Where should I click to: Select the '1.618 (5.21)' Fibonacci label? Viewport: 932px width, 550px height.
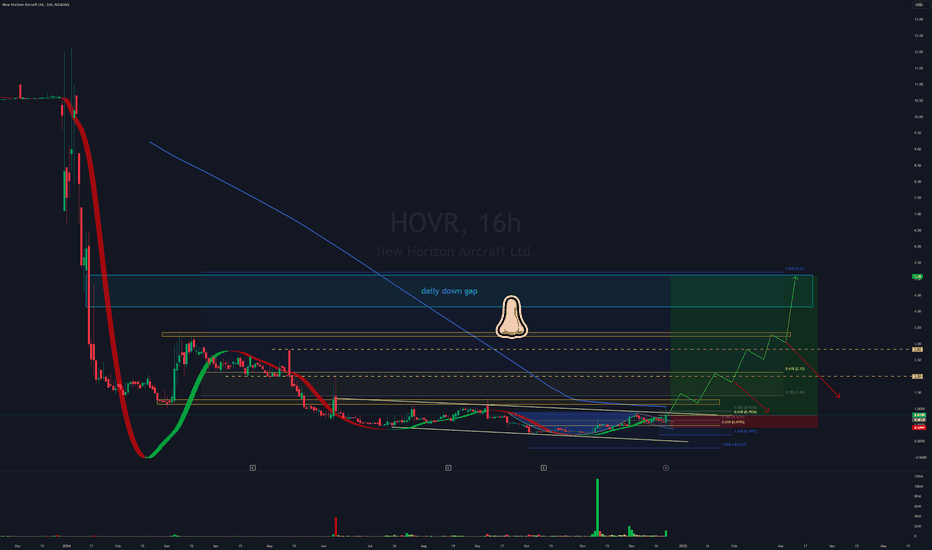795,269
